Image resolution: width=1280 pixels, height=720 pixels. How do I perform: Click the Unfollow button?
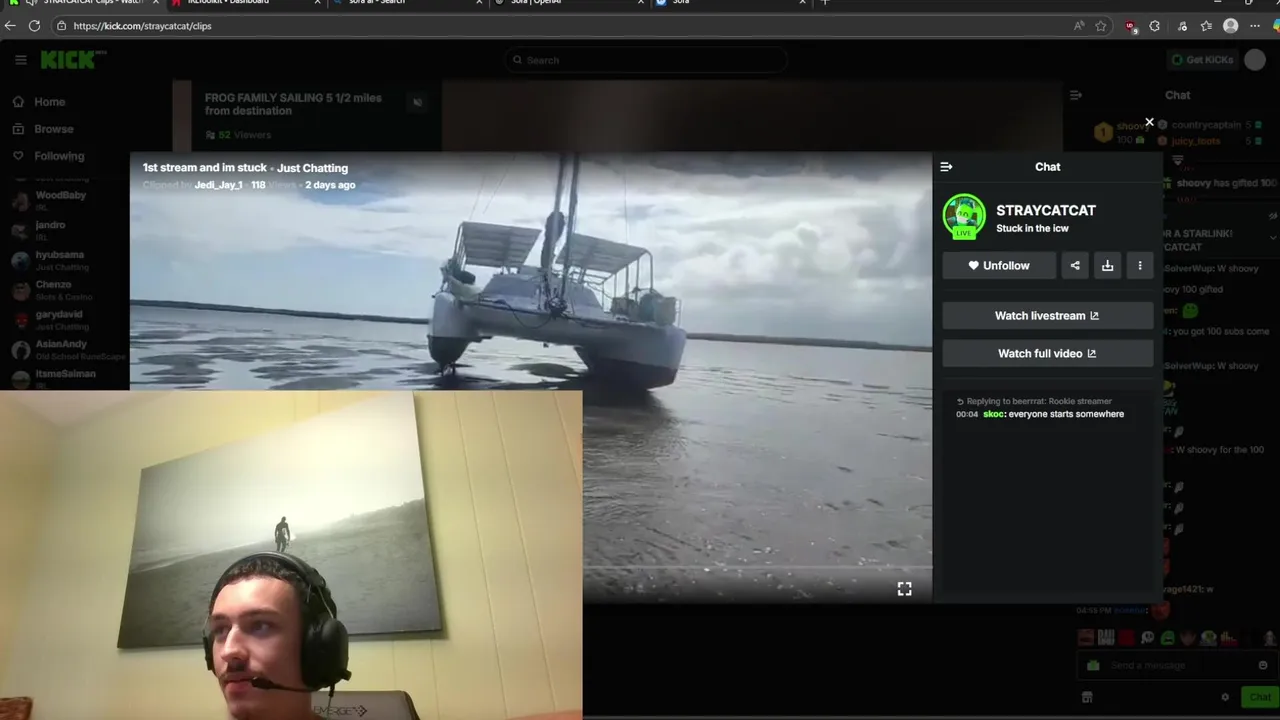(999, 265)
